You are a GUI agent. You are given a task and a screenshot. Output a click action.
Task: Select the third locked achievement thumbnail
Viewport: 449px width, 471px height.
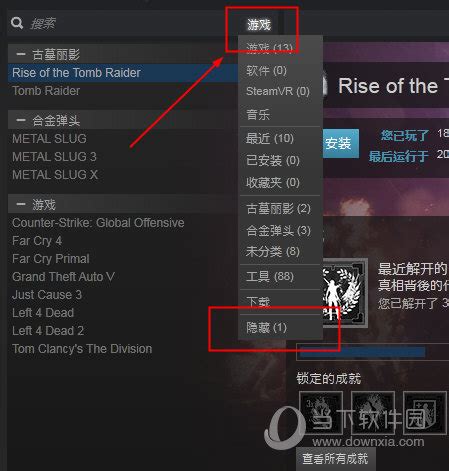pyautogui.click(x=425, y=413)
